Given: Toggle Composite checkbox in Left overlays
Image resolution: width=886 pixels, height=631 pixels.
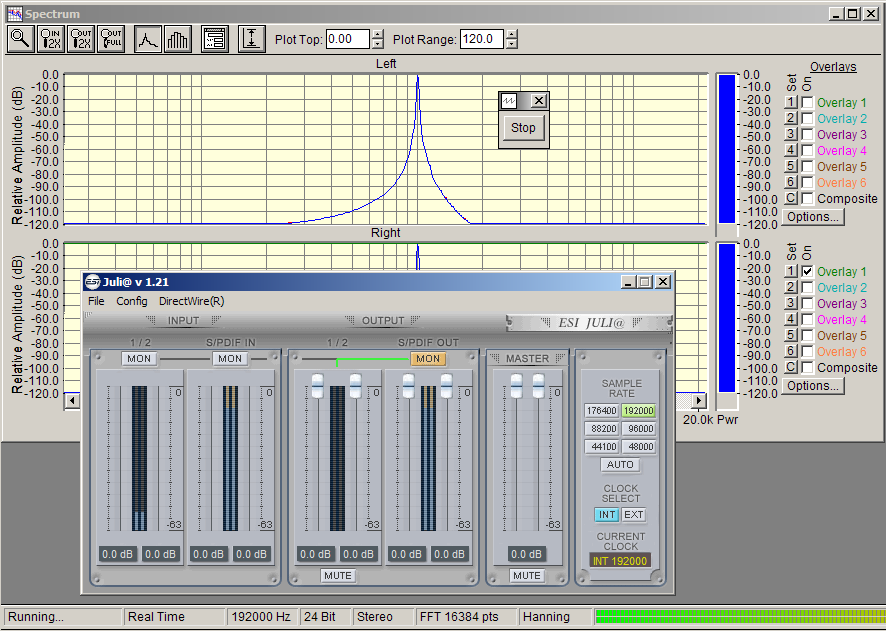Looking at the screenshot, I should [807, 199].
